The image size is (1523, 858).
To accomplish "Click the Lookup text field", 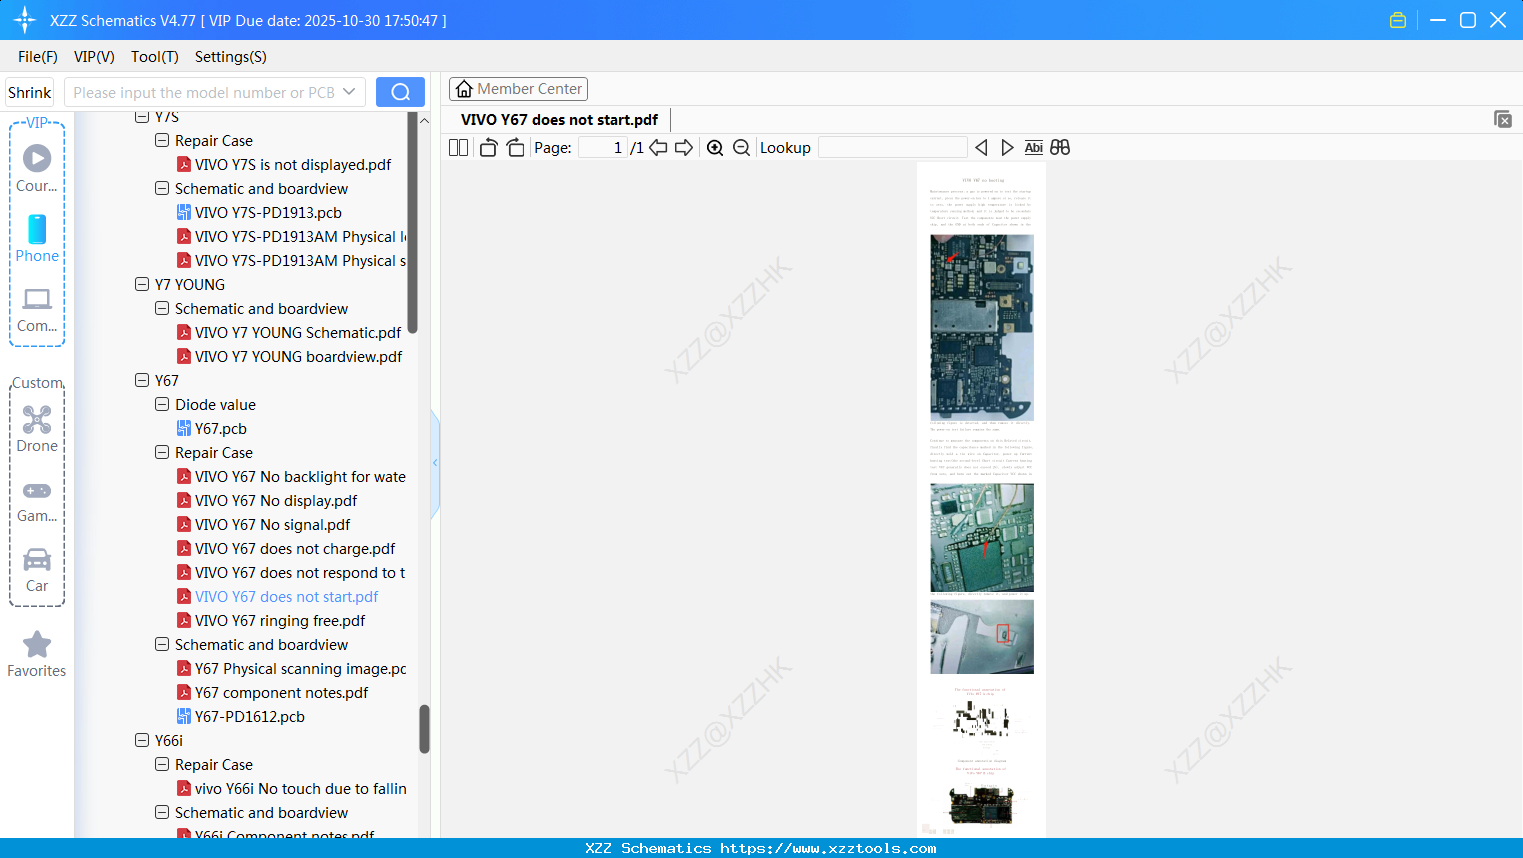I will [893, 148].
